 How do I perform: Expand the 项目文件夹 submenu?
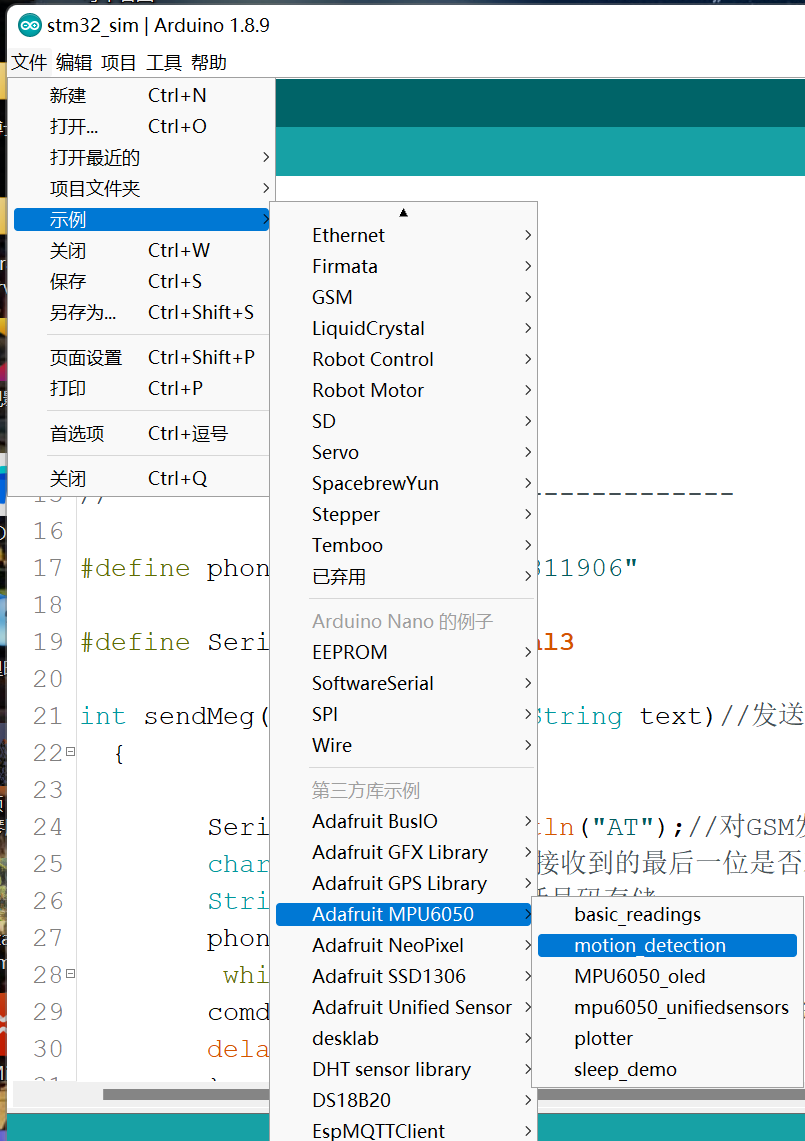point(141,188)
